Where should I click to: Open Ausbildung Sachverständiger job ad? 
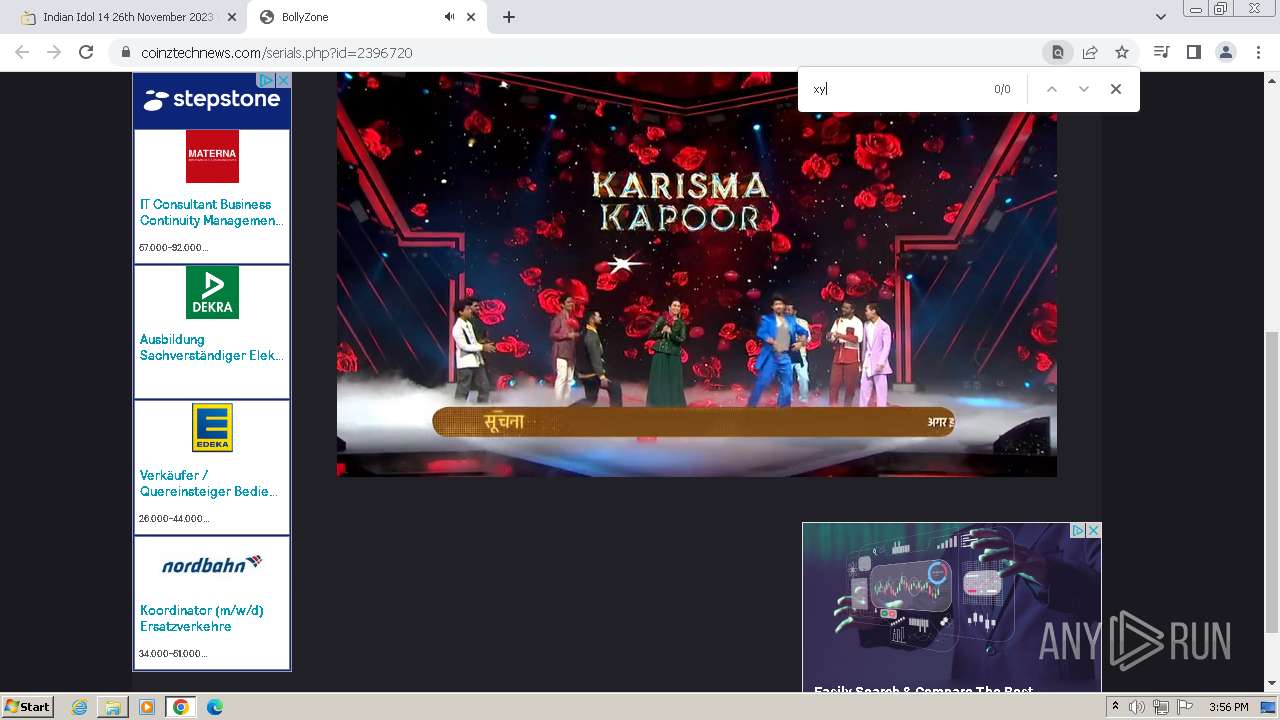(211, 347)
